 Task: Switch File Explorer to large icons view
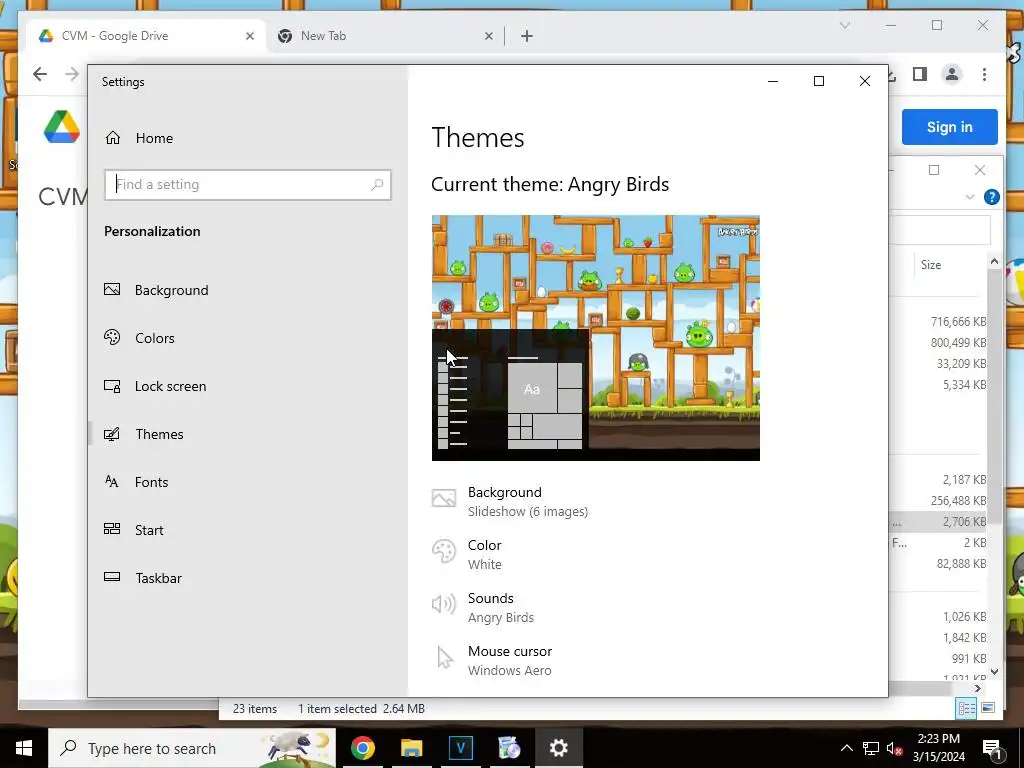click(988, 708)
